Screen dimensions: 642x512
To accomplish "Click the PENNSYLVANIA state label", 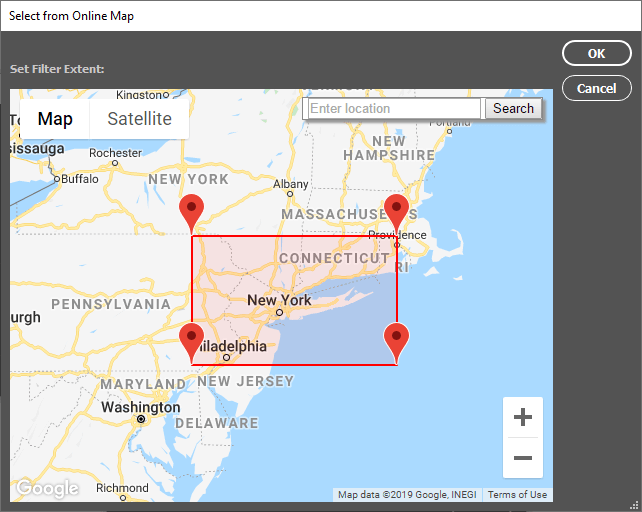I will coord(111,304).
